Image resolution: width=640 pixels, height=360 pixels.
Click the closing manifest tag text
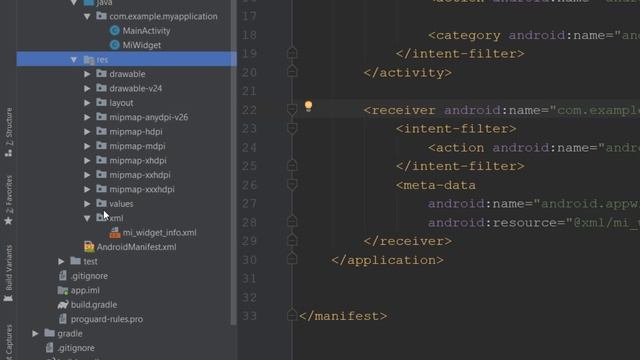pos(343,316)
